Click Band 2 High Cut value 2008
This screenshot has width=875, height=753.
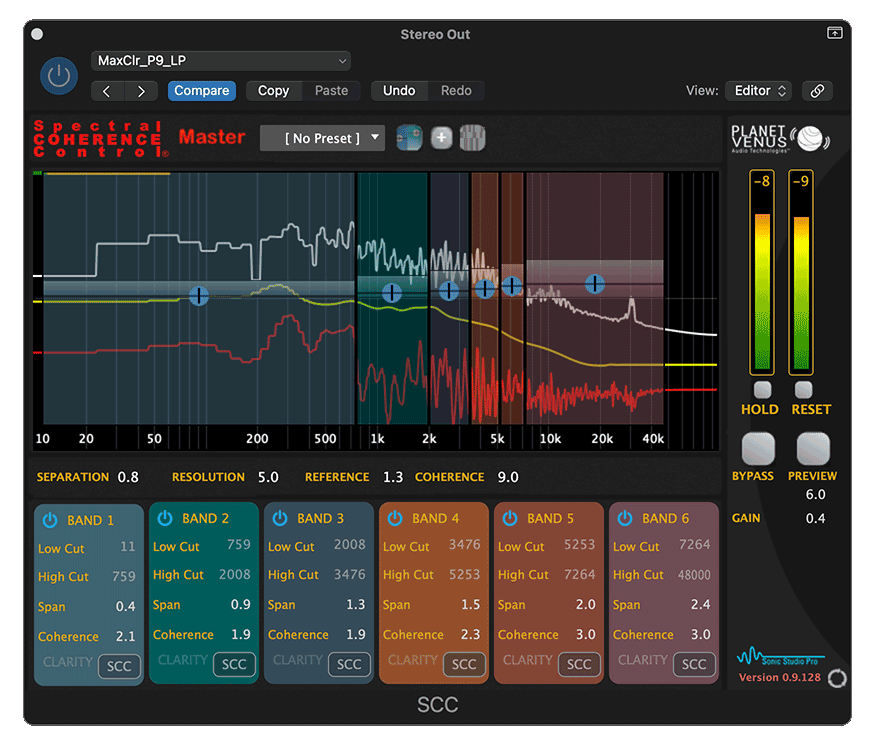pyautogui.click(x=234, y=574)
